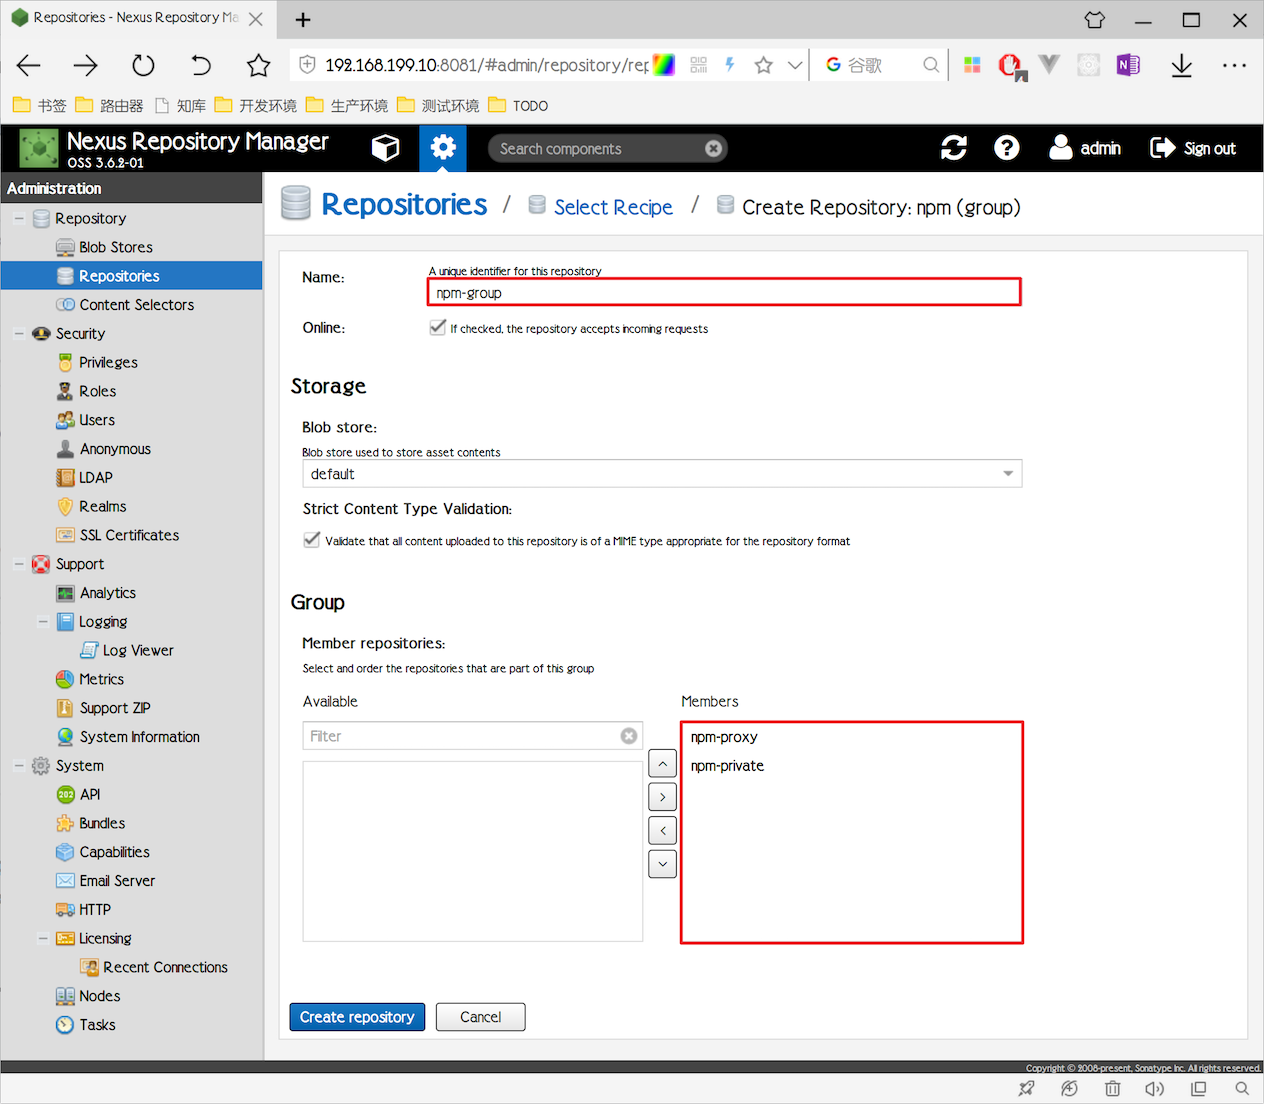The image size is (1264, 1104).
Task: Bookmark page with toolbar star icon
Action: coord(259,65)
